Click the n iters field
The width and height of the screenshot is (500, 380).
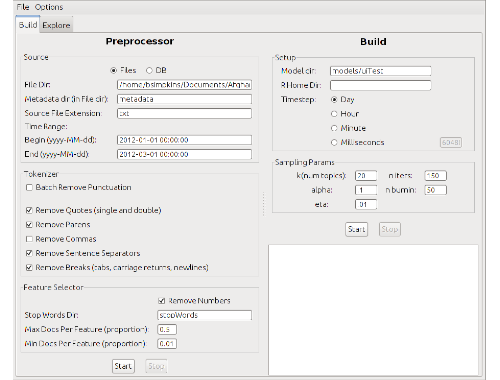pos(436,176)
